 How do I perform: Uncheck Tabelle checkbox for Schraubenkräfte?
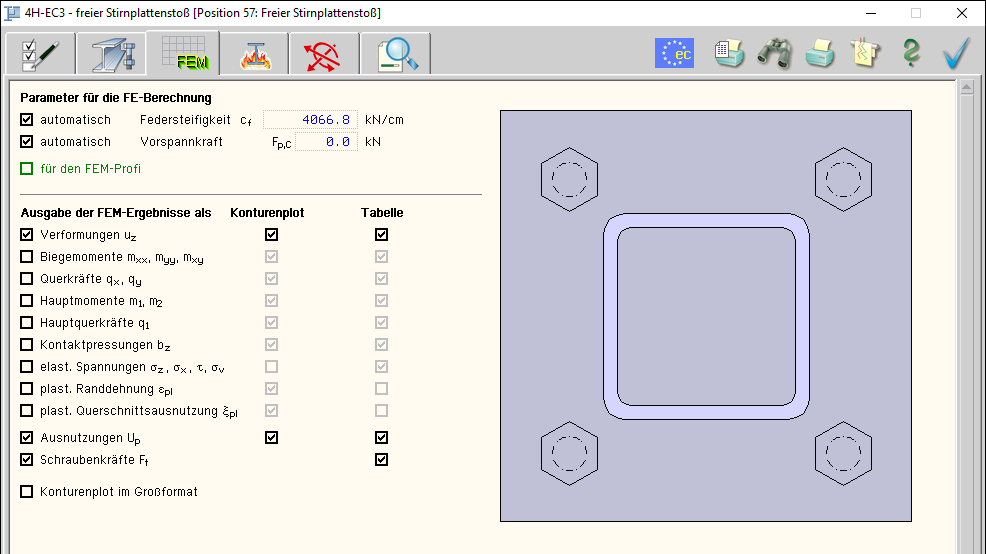(381, 460)
